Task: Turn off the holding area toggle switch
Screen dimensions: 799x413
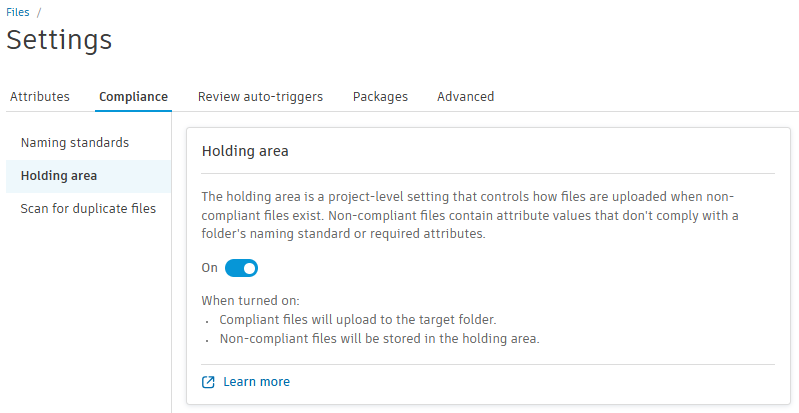Action: click(x=241, y=268)
